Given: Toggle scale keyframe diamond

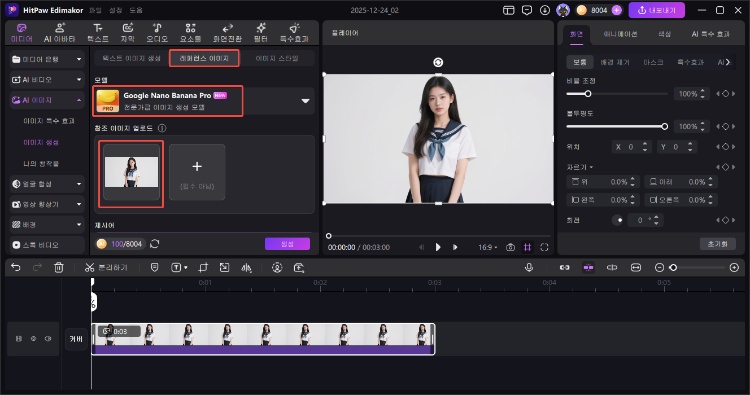Looking at the screenshot, I should coord(726,94).
